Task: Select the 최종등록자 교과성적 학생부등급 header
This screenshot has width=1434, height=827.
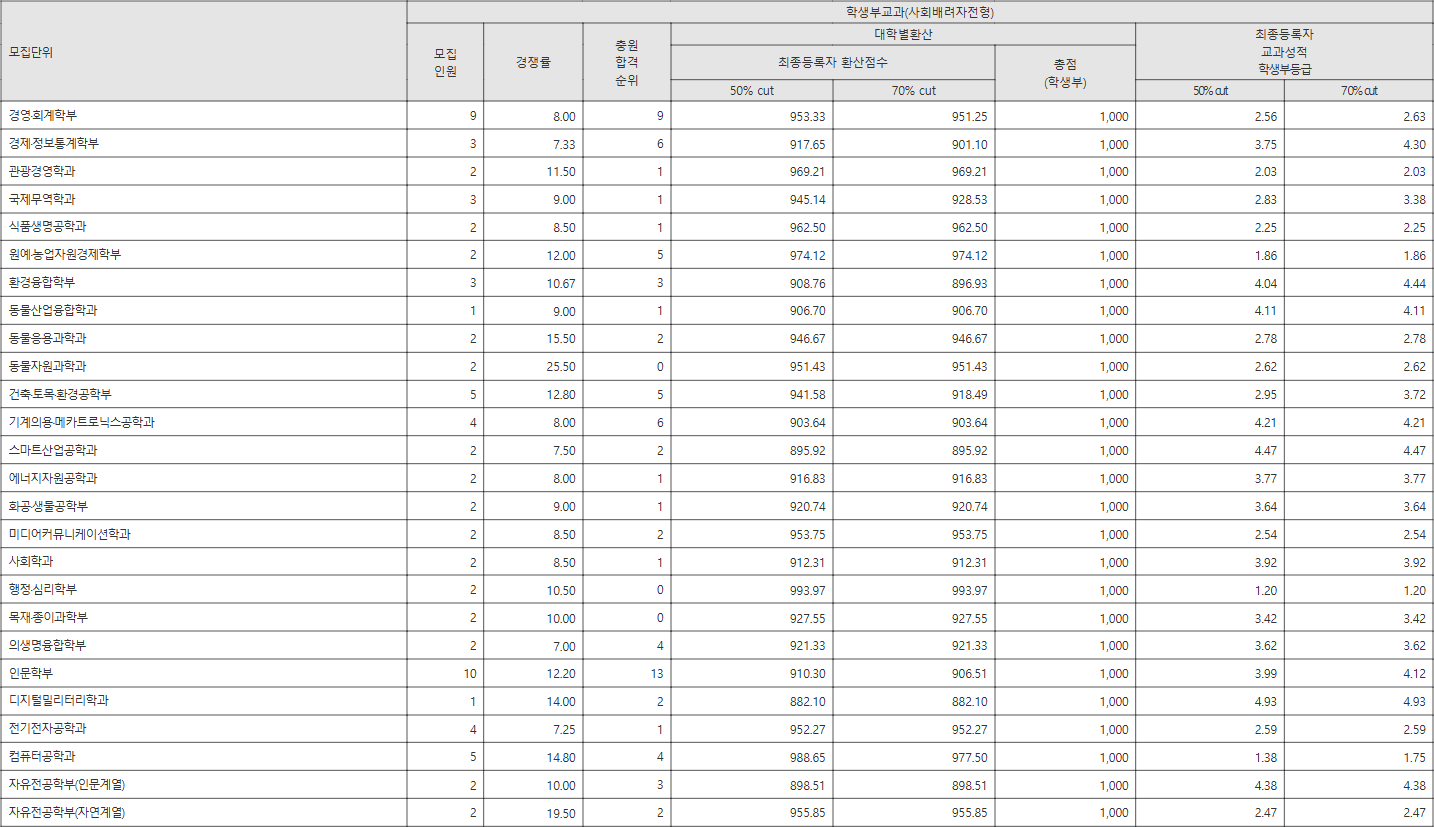Action: [1284, 52]
